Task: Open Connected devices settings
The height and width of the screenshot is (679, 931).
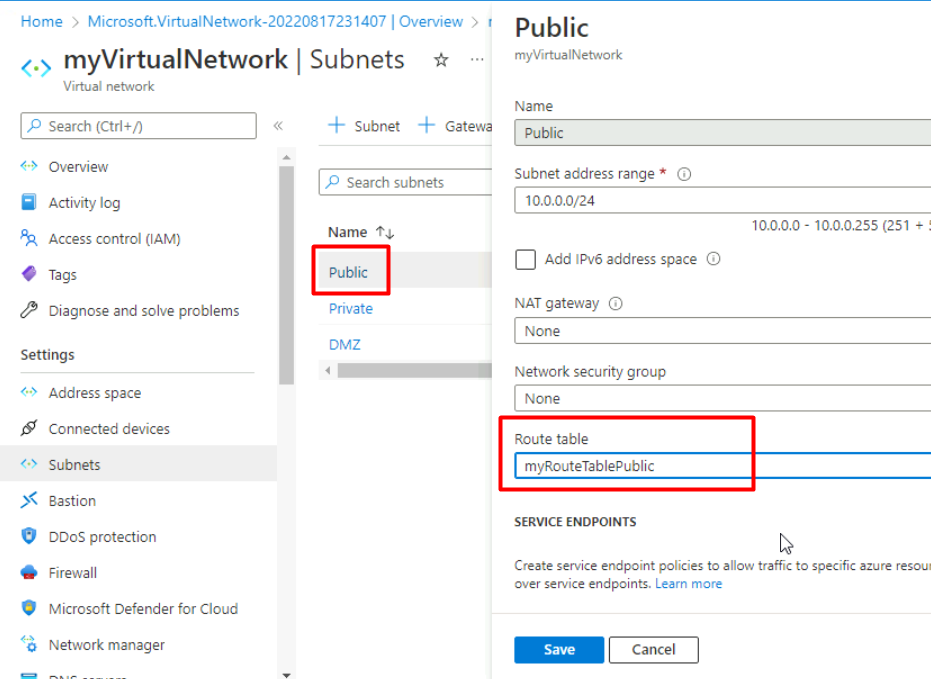Action: [x=109, y=429]
